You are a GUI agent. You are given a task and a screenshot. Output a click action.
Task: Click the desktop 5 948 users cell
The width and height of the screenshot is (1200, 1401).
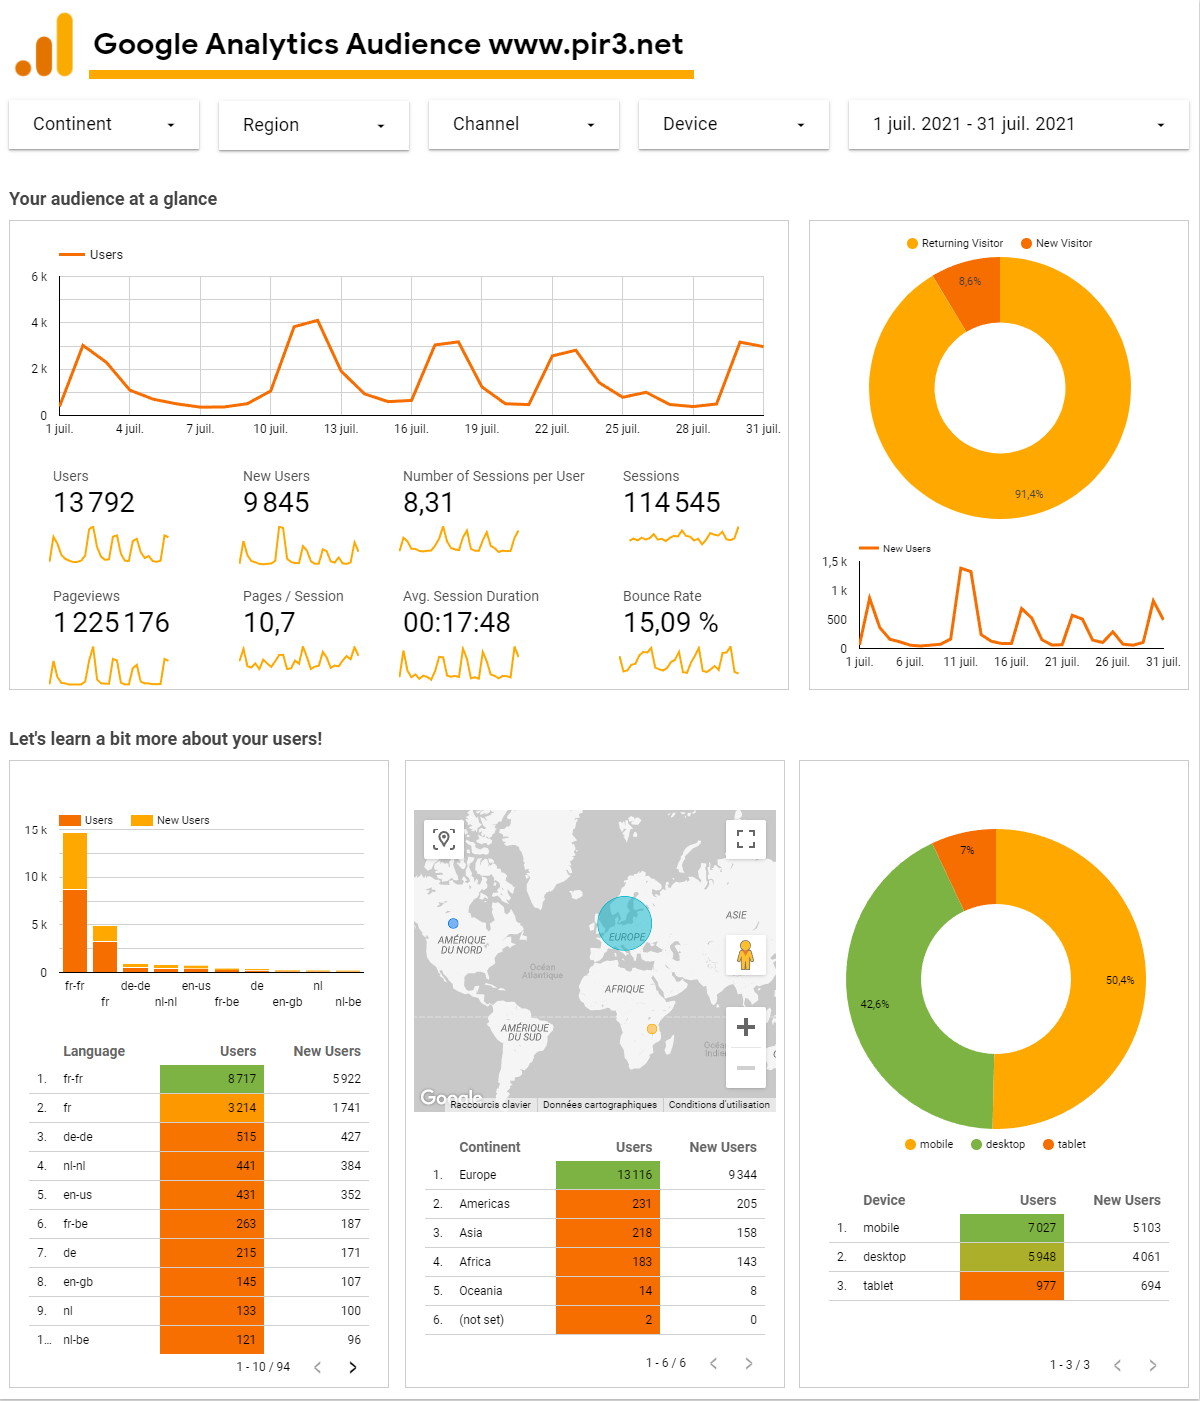1012,1257
